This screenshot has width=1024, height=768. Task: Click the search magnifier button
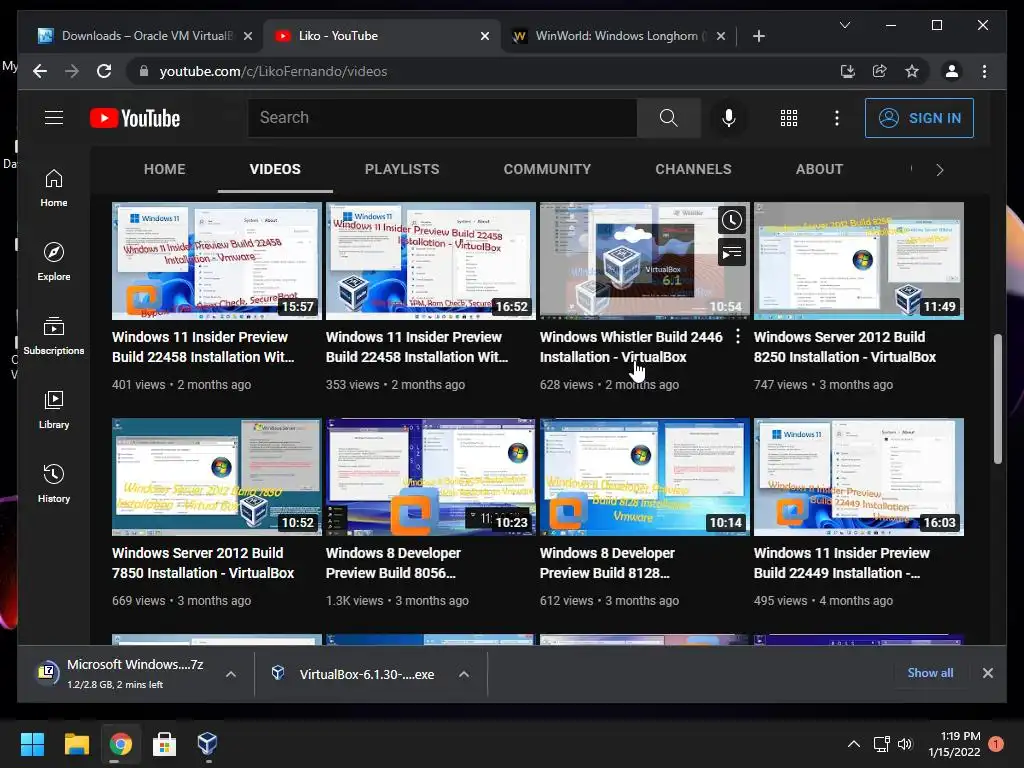point(668,118)
